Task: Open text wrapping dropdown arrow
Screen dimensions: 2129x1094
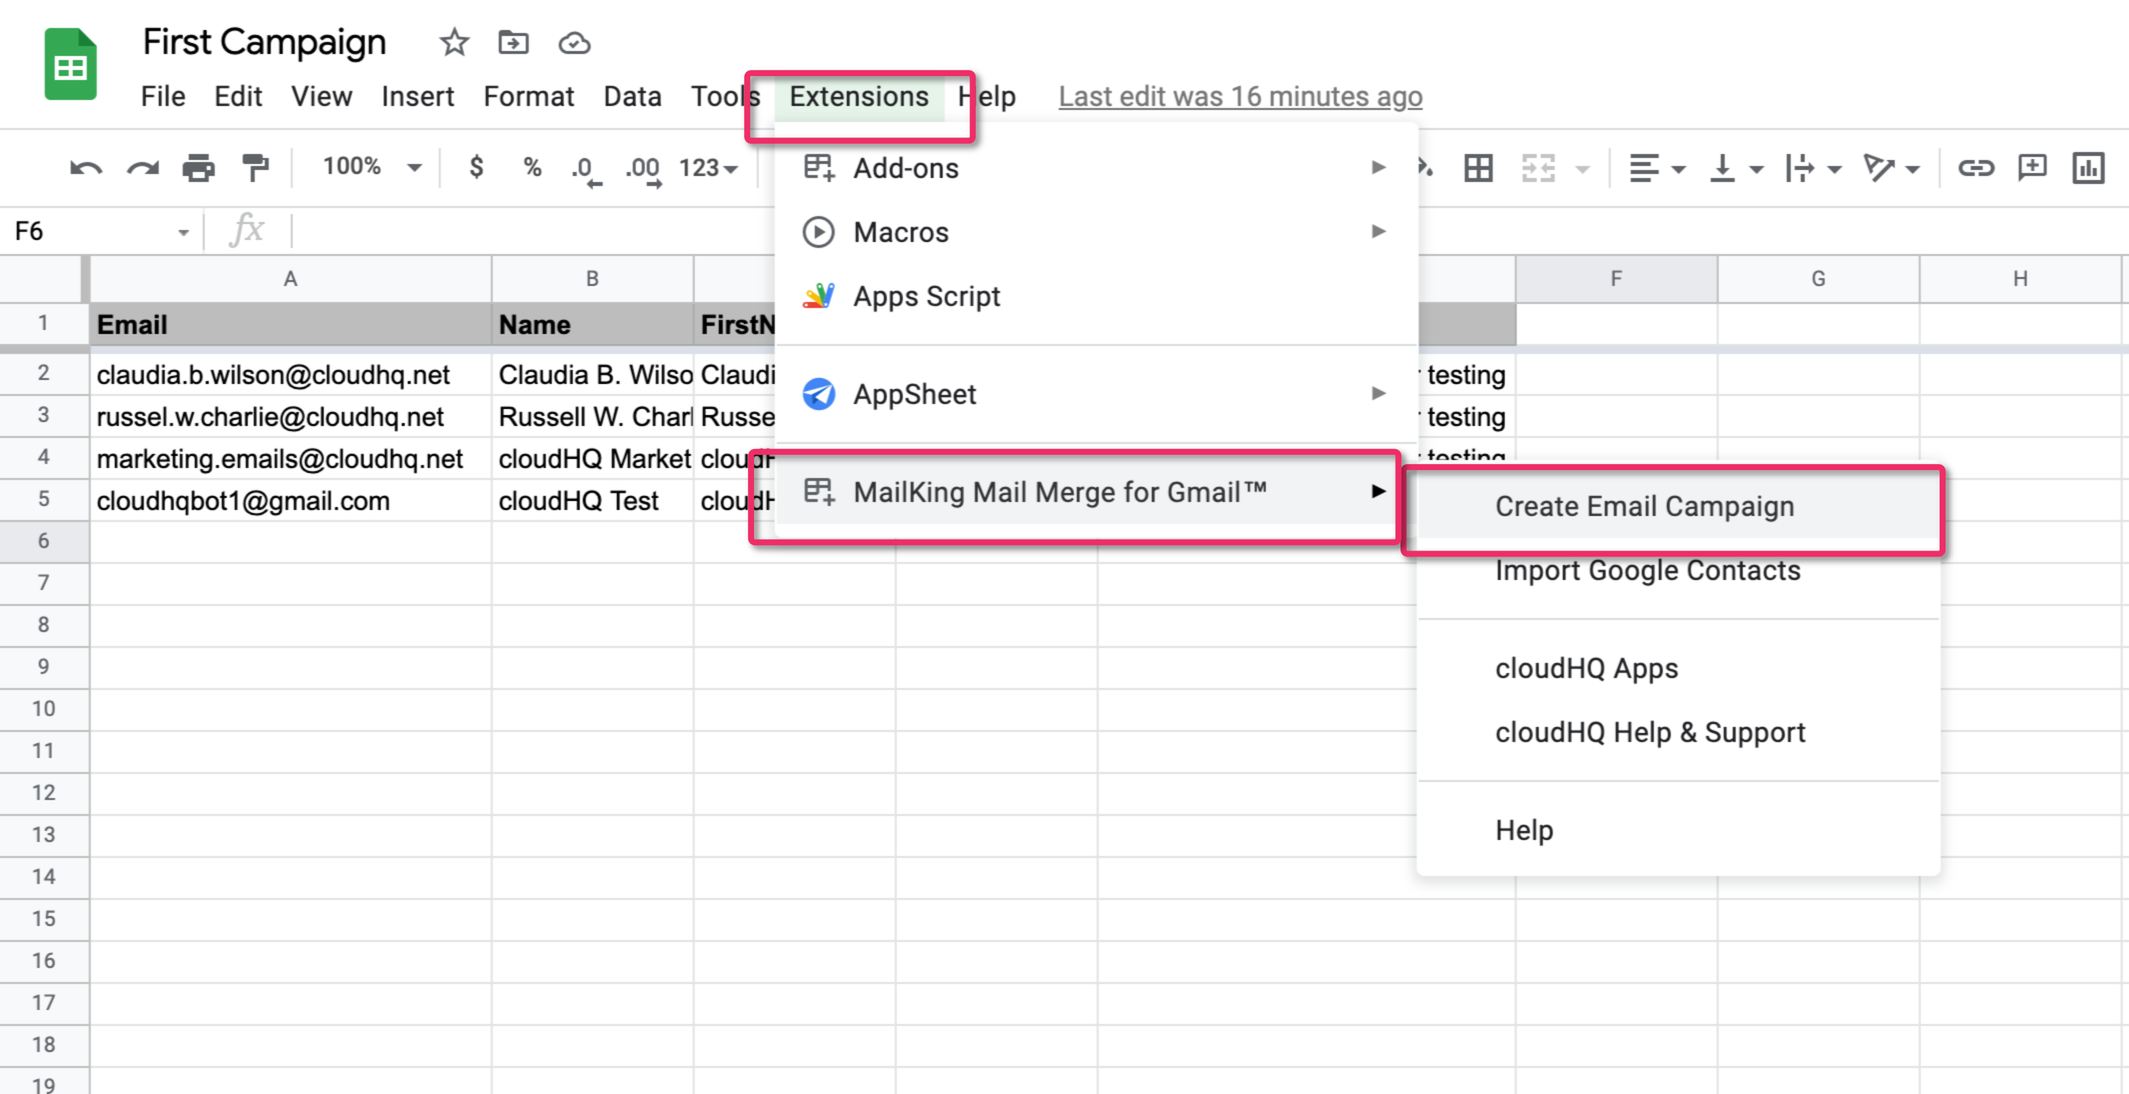Action: [1835, 170]
